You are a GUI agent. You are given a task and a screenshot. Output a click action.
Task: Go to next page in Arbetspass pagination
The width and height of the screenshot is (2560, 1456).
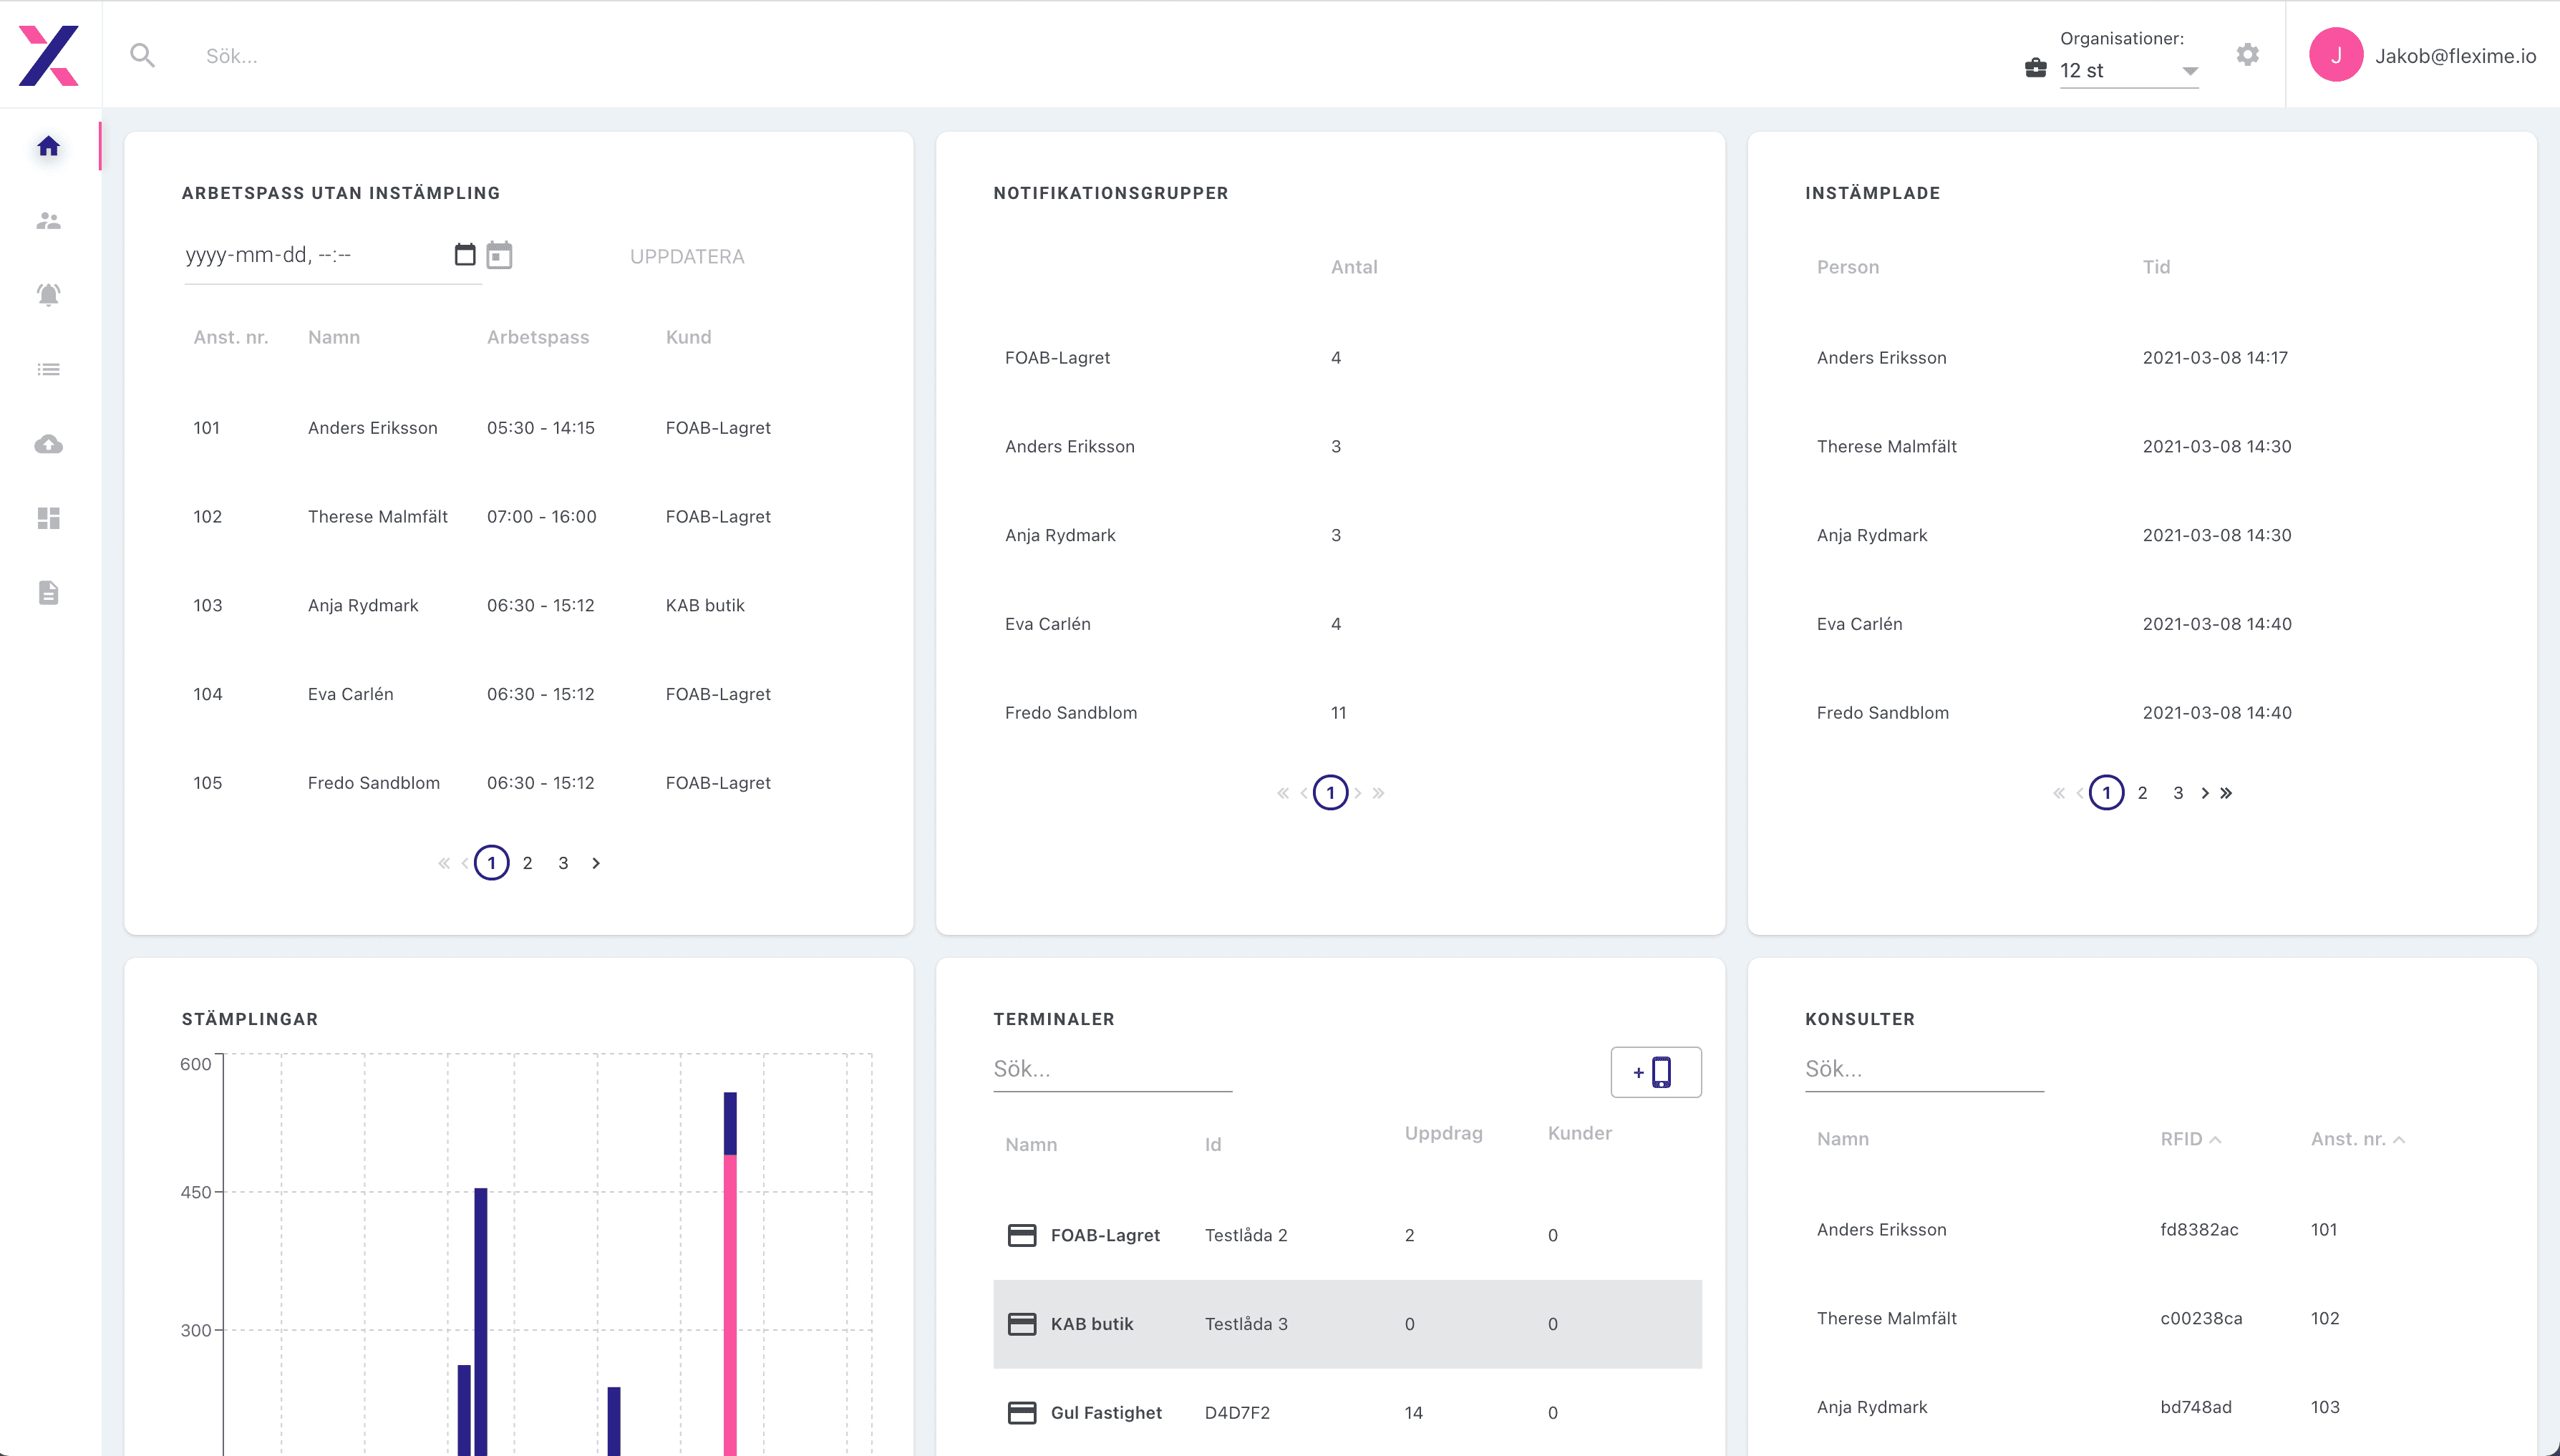[x=596, y=863]
